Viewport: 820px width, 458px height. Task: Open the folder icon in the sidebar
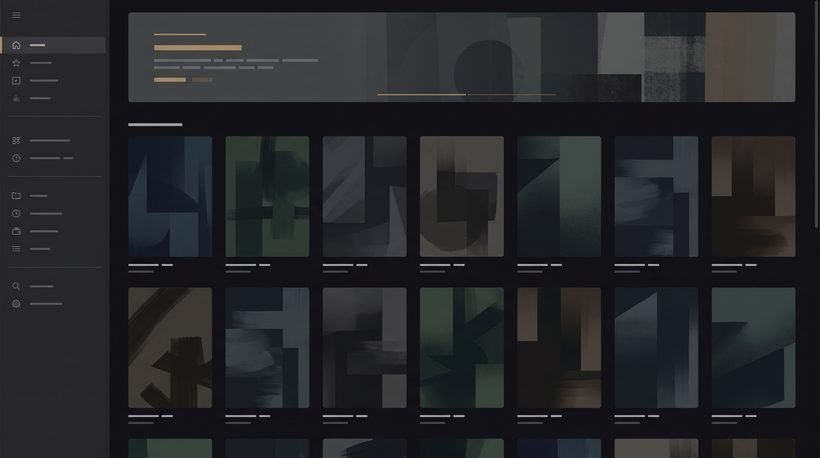(x=16, y=196)
